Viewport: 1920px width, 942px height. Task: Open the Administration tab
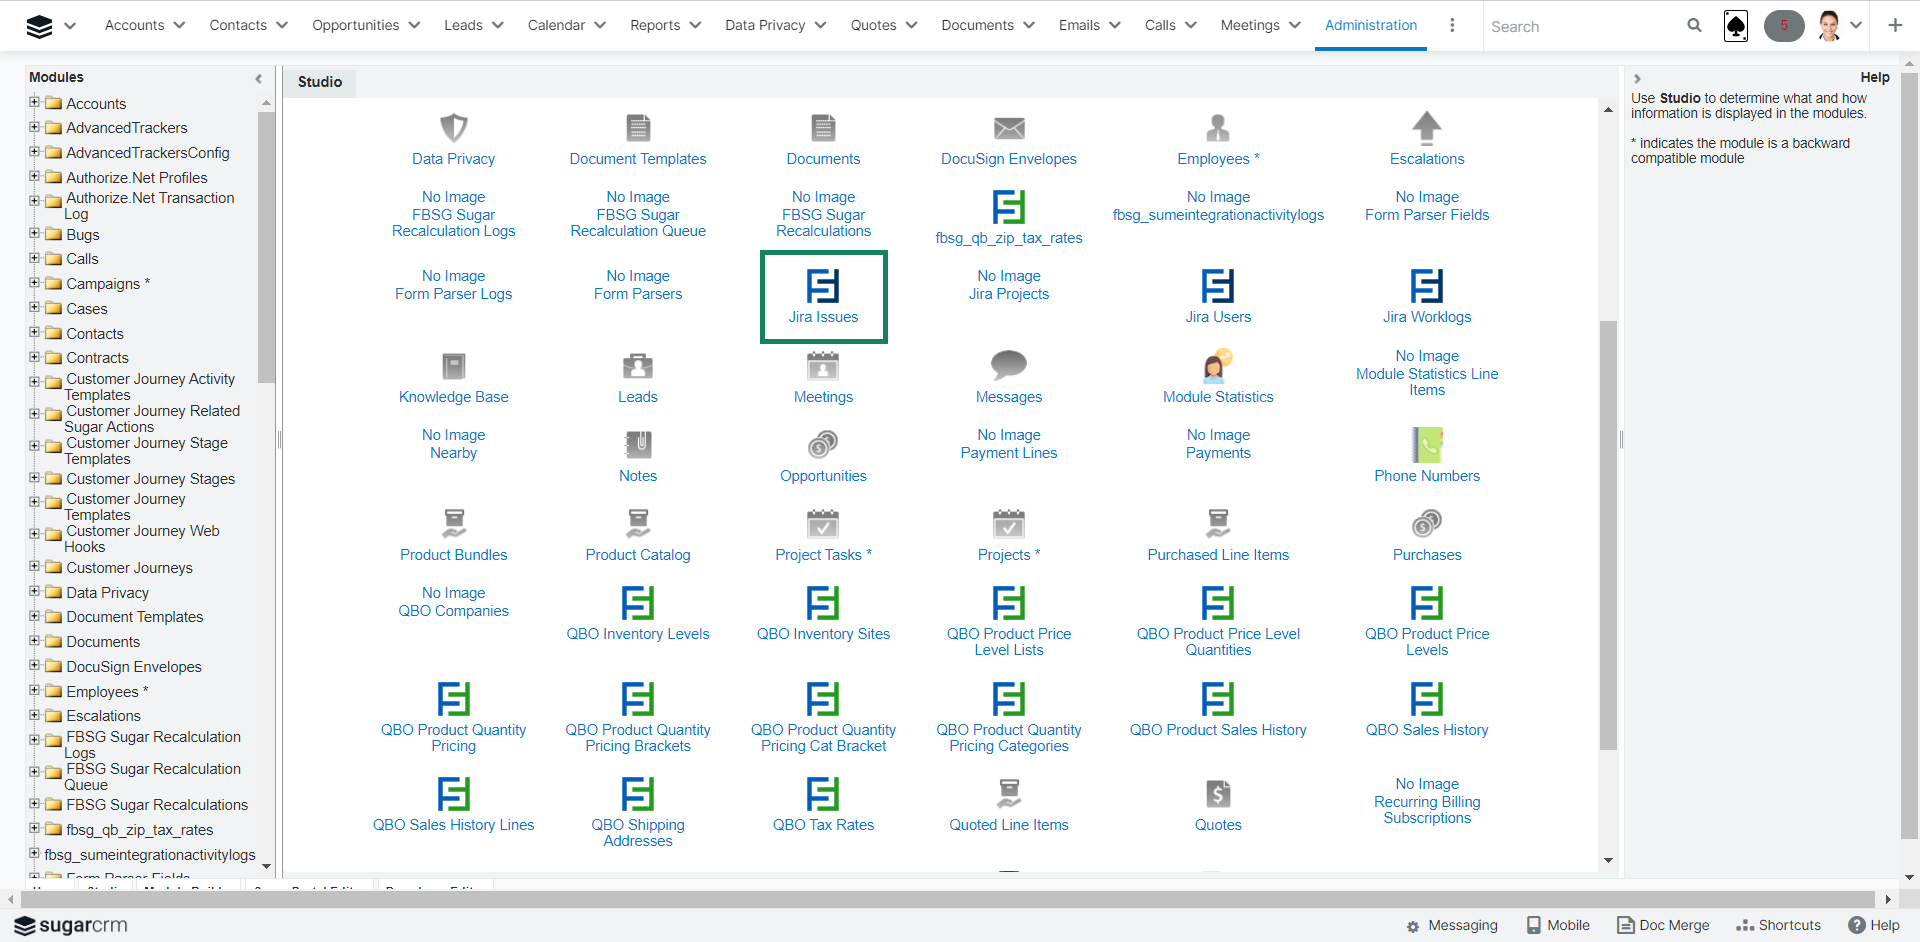coord(1370,26)
